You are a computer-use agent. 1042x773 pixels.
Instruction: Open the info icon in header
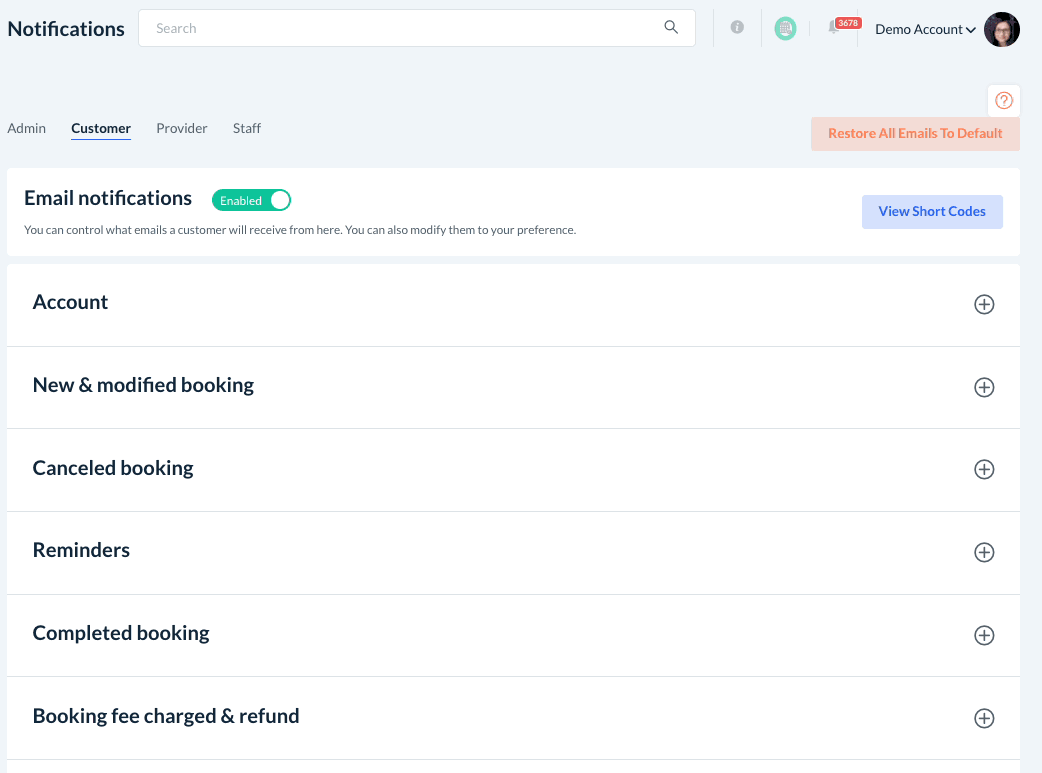[x=736, y=27]
